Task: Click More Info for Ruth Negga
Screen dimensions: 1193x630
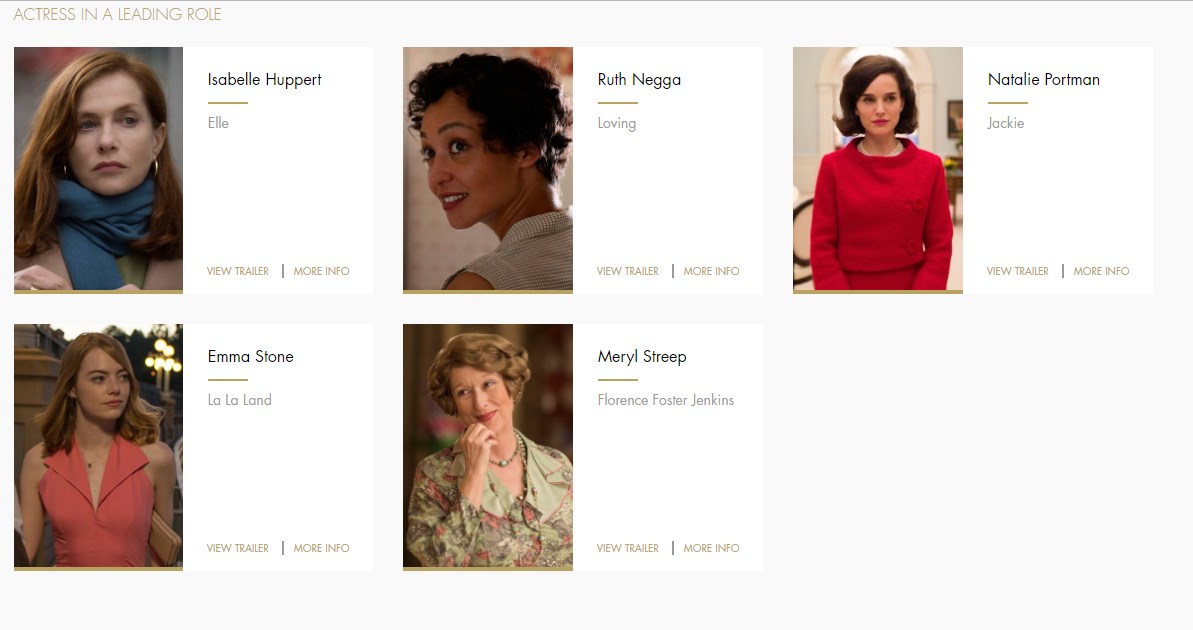Action: click(x=711, y=271)
